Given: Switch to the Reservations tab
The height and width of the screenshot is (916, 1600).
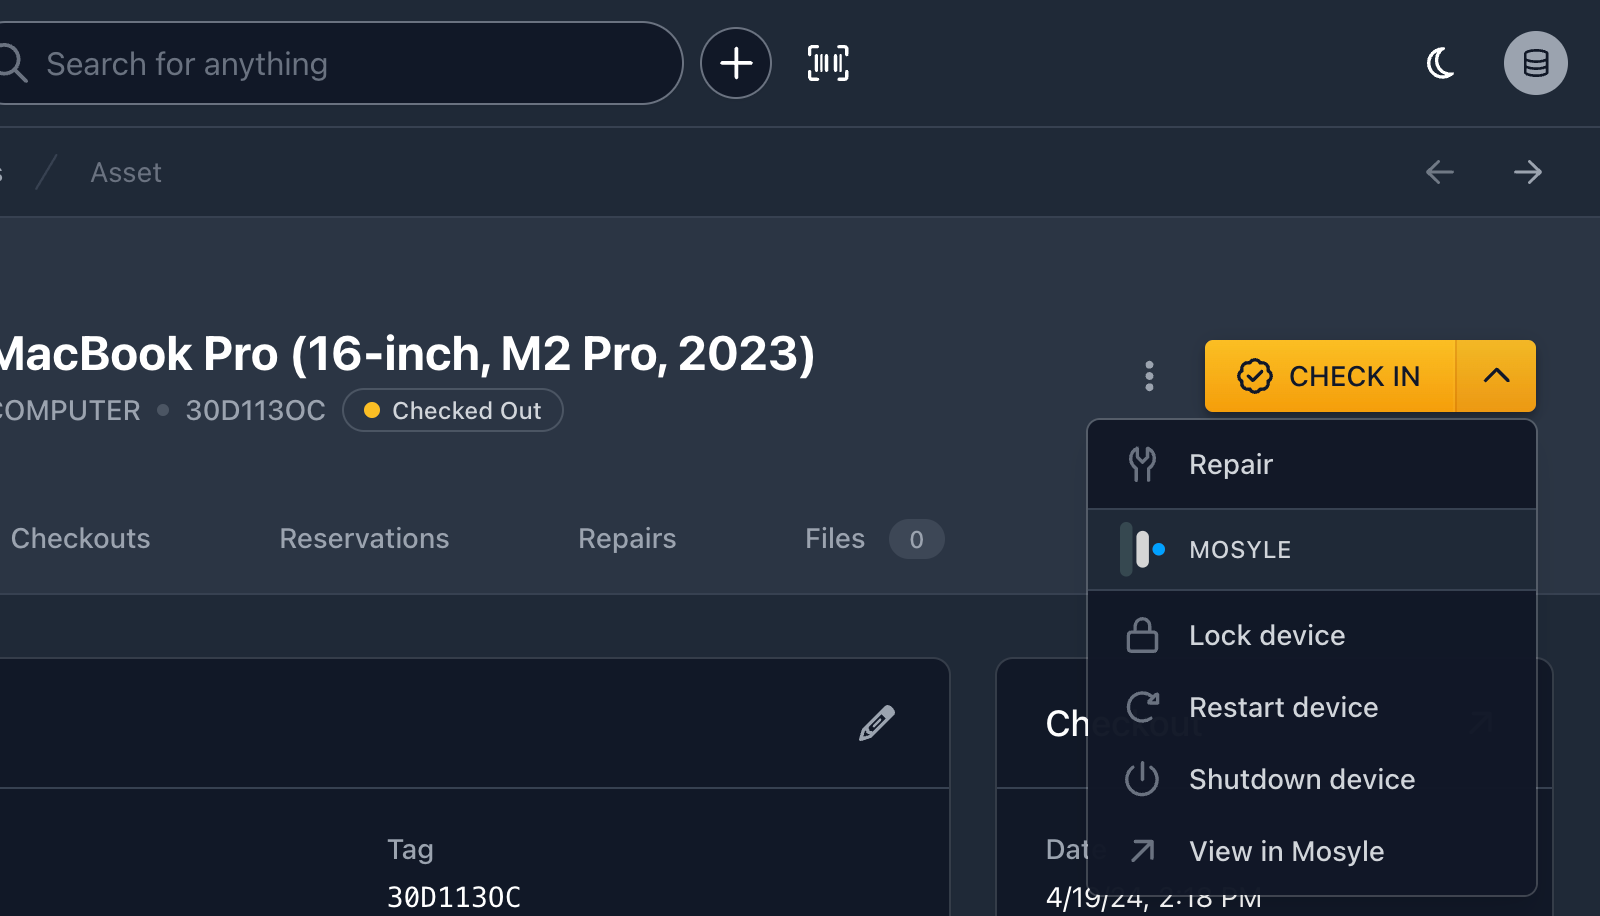Looking at the screenshot, I should coord(364,538).
